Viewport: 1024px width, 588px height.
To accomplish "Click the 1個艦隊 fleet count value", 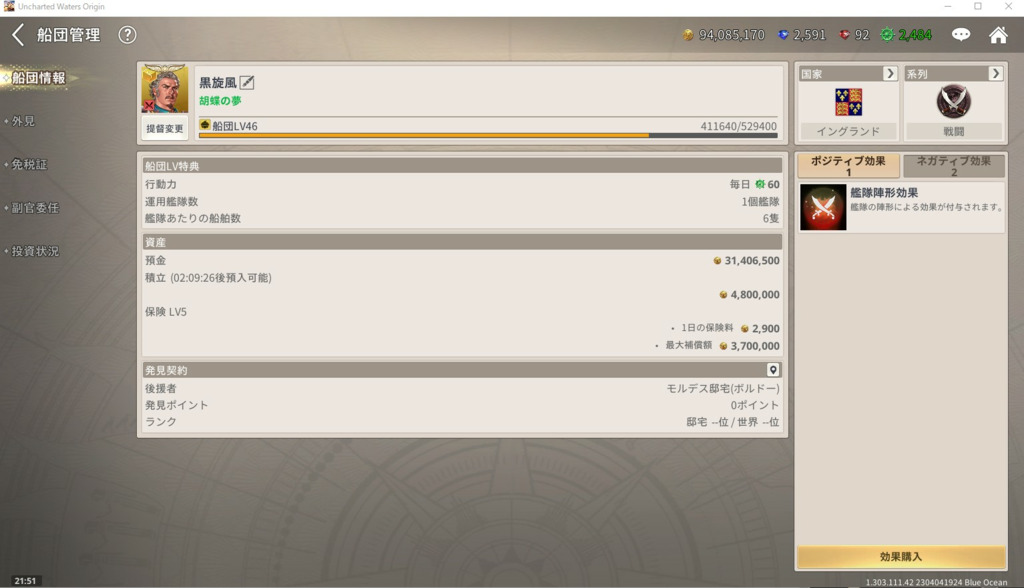I will (760, 201).
